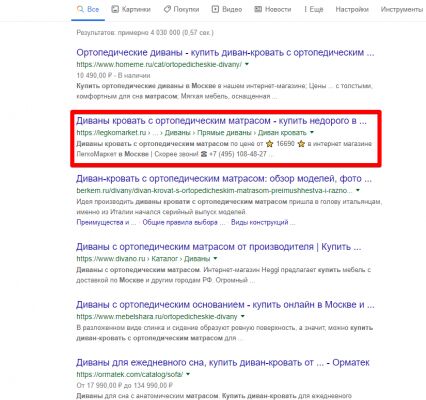426x400 pixels.
Task: Click the mebelshara.ru green URL text
Action: click(x=157, y=316)
